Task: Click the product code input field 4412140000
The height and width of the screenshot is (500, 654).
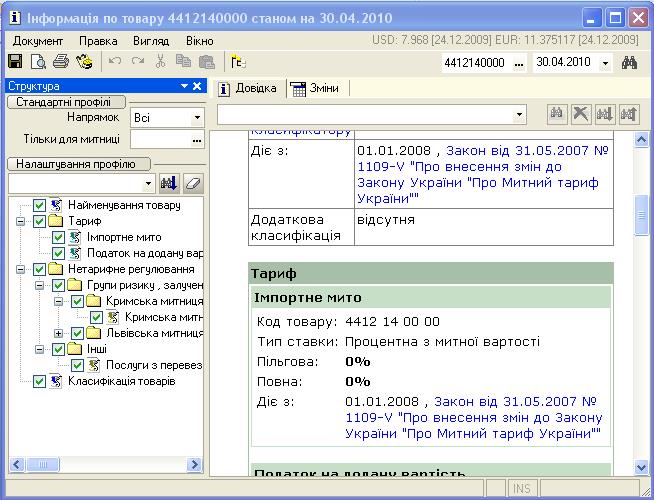Action: [476, 63]
